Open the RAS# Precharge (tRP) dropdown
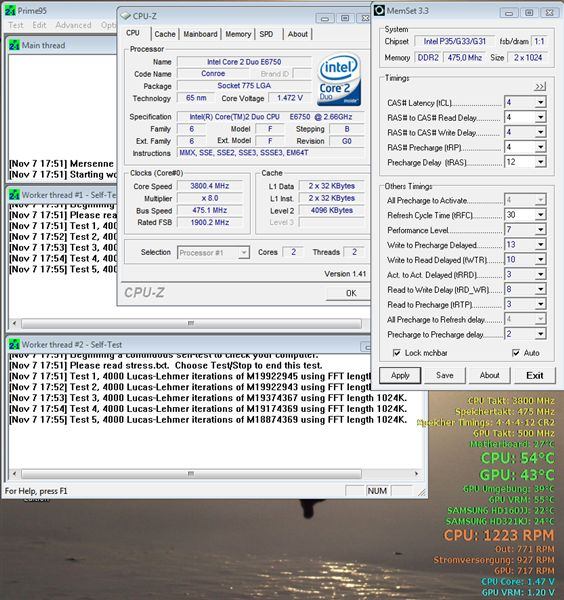This screenshot has width=564, height=600. (x=540, y=147)
